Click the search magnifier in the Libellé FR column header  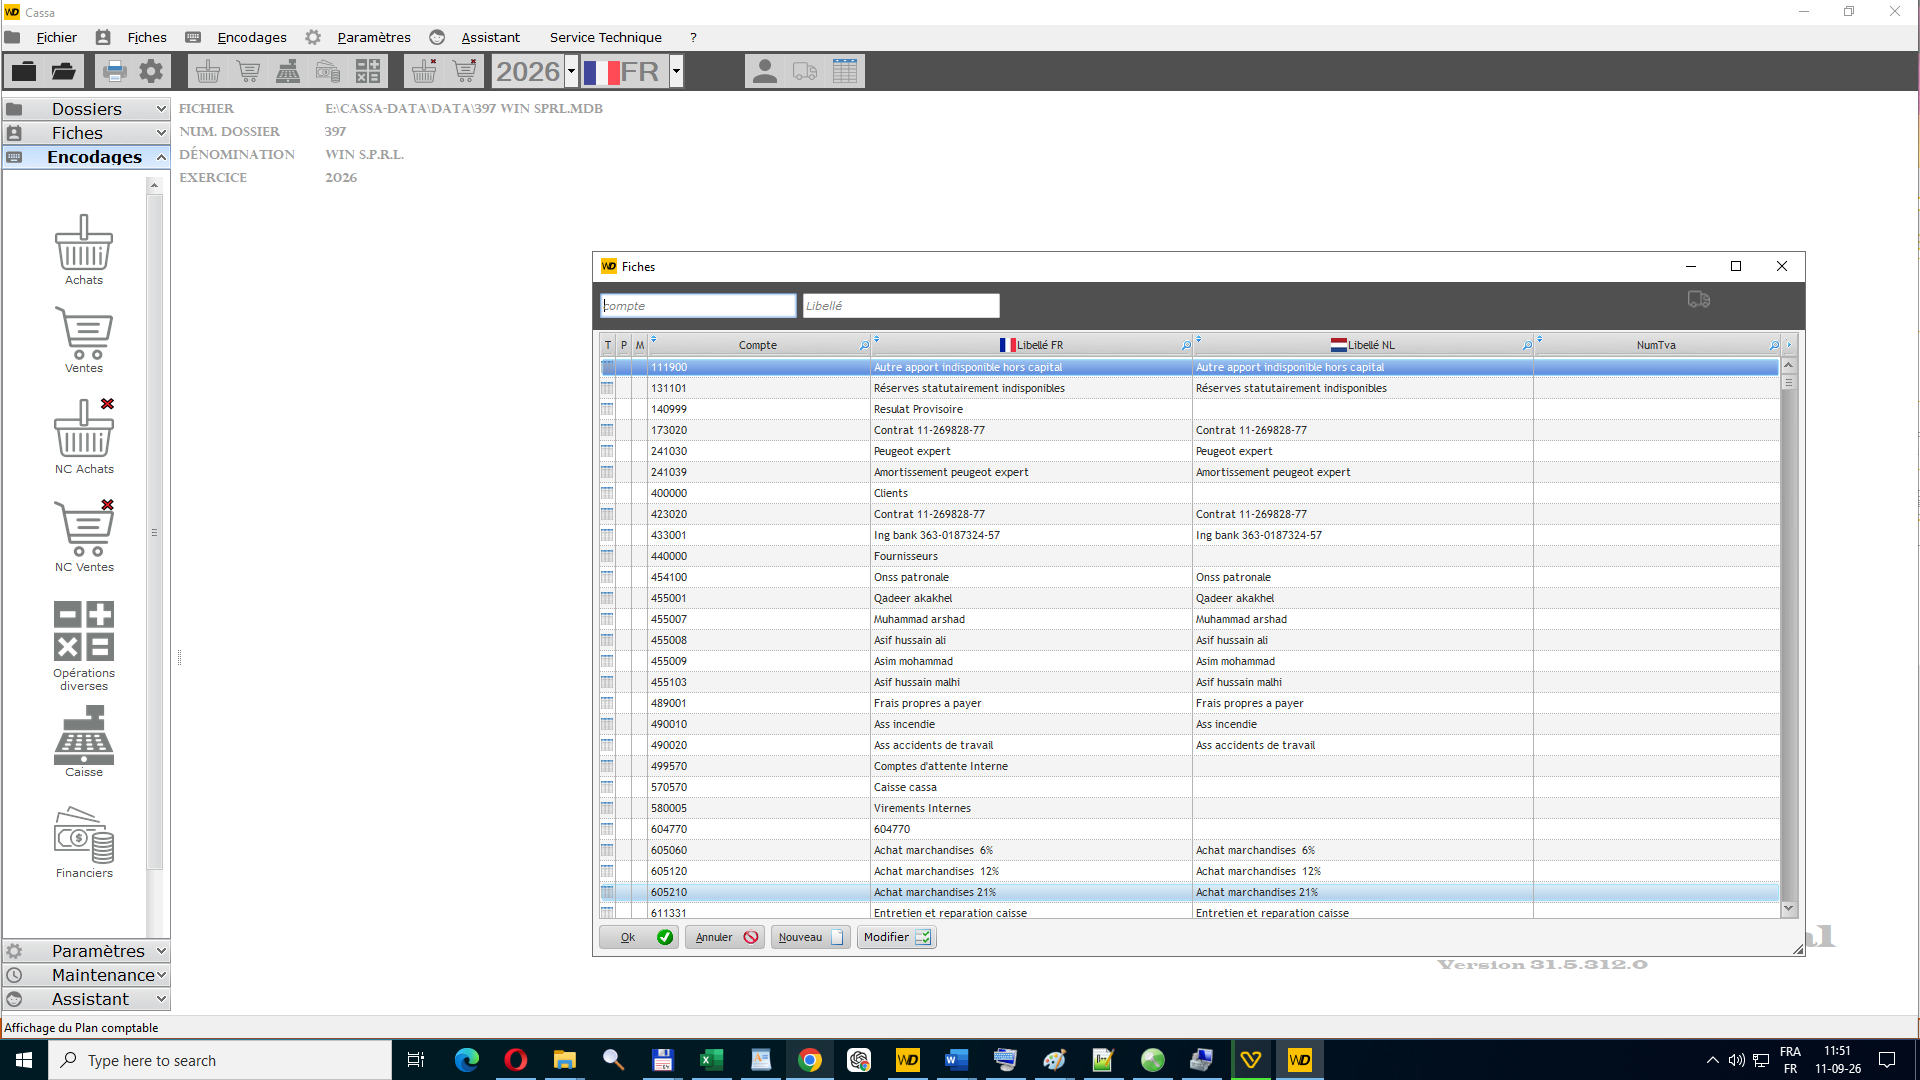tap(1186, 345)
